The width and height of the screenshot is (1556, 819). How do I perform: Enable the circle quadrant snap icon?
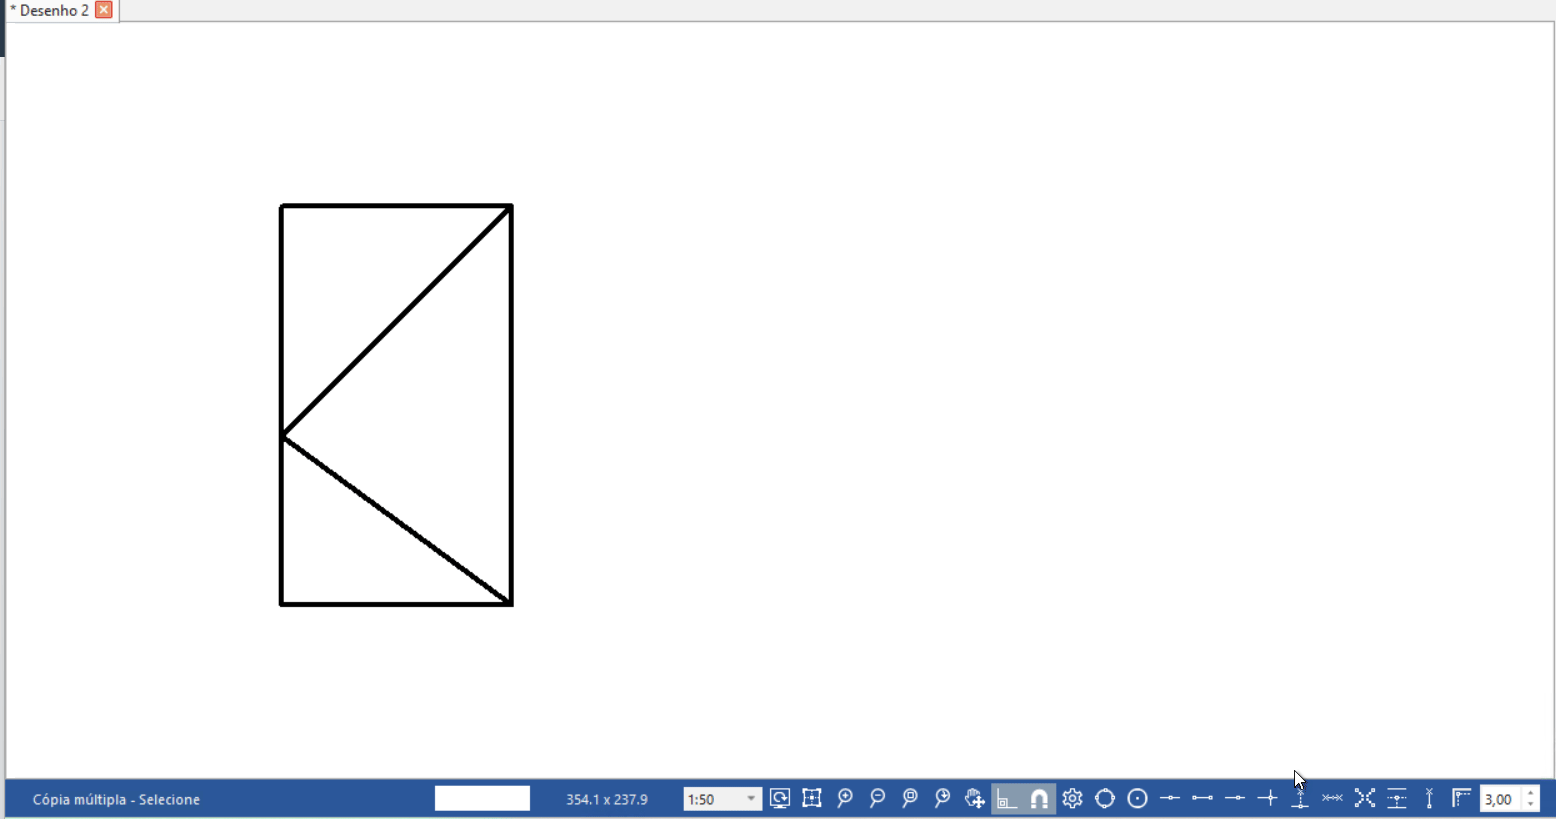point(1105,798)
